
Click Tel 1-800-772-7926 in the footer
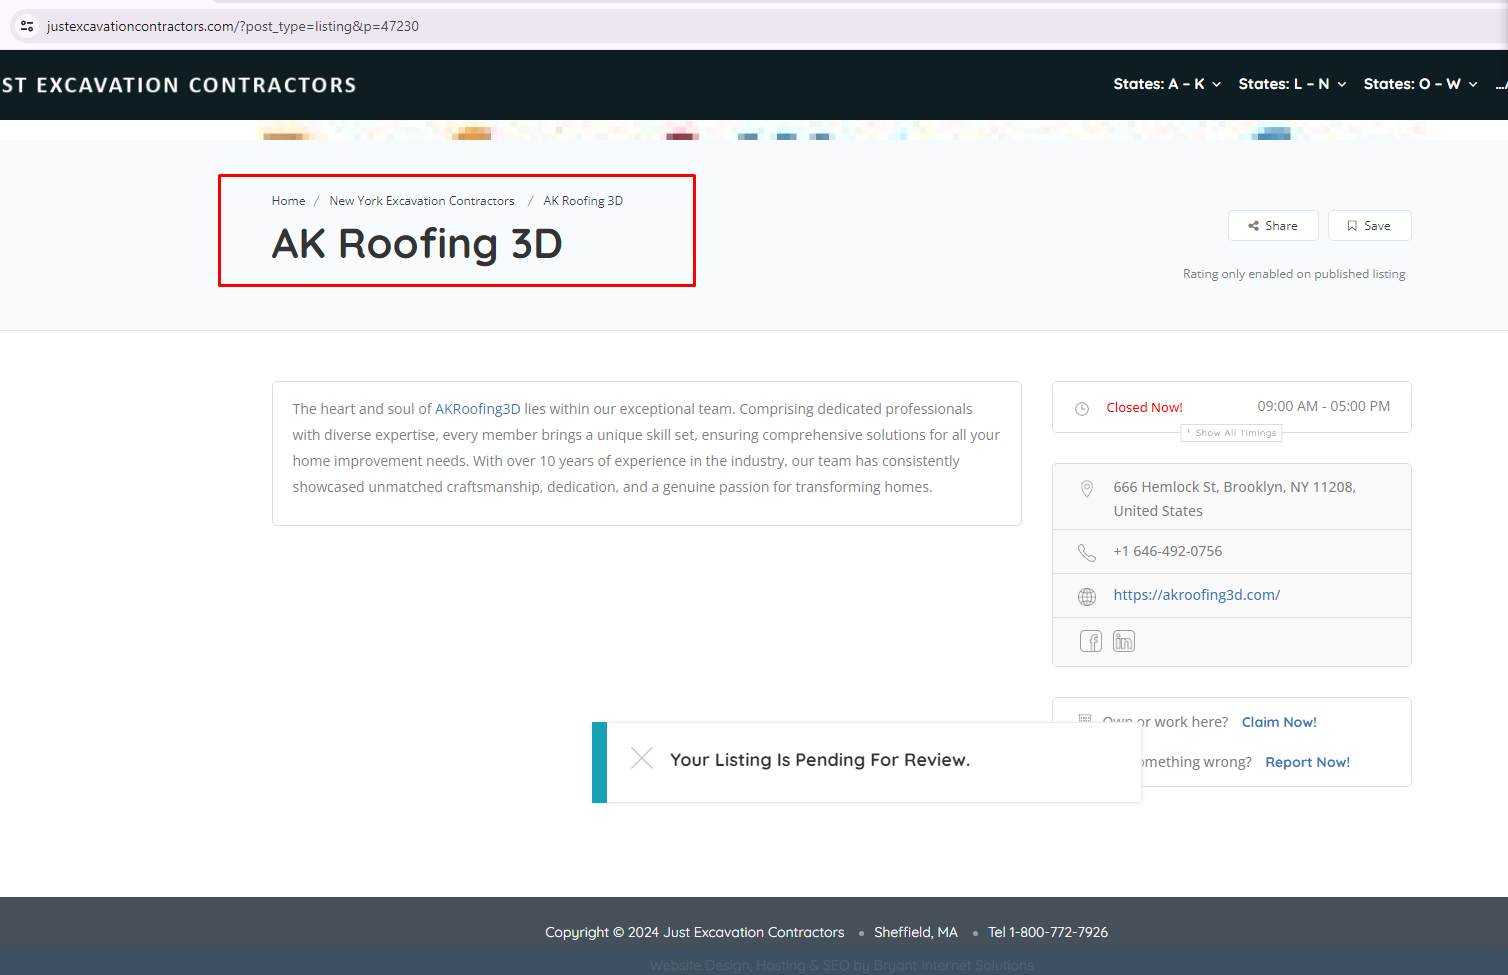pyautogui.click(x=1048, y=932)
